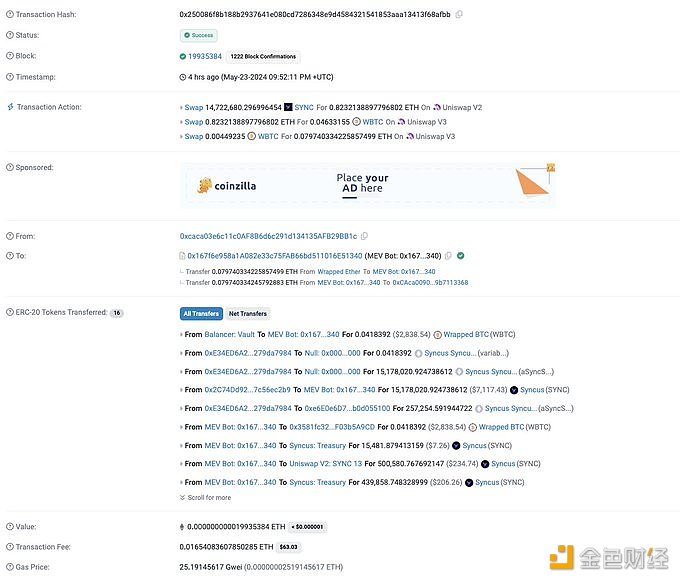Screen dimensions: 680x581
Task: Open the WBTC link in second swap action
Action: tap(373, 122)
